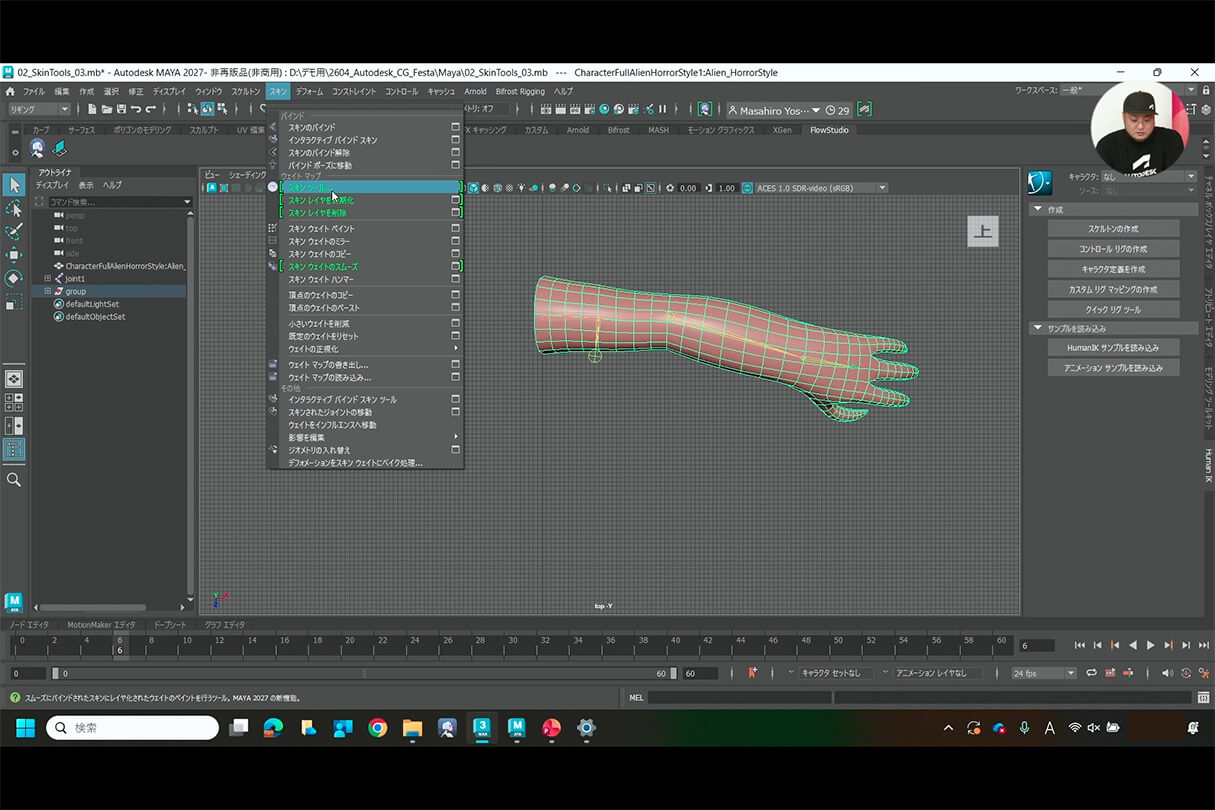Select the Paint Selection tool

(14, 231)
